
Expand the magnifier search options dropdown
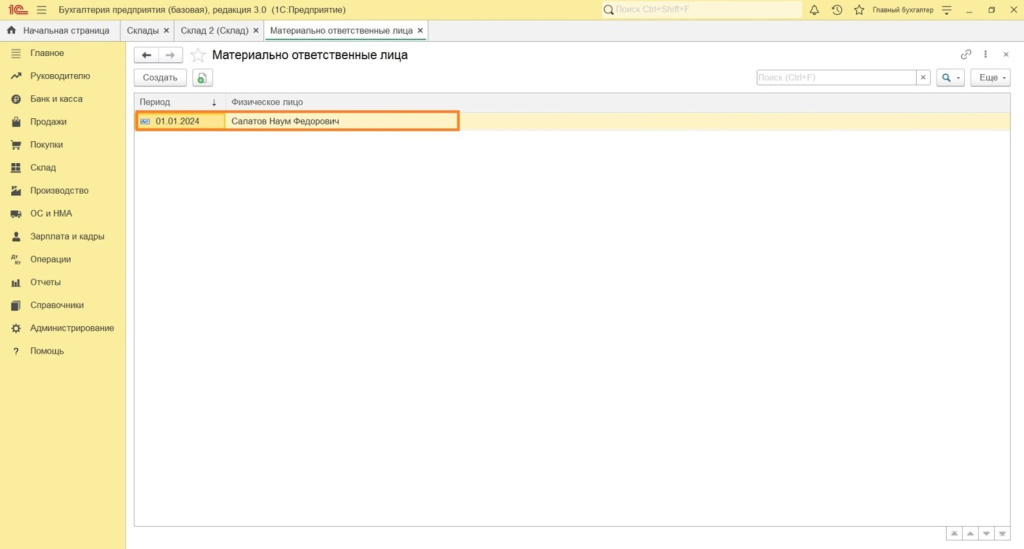[949, 77]
